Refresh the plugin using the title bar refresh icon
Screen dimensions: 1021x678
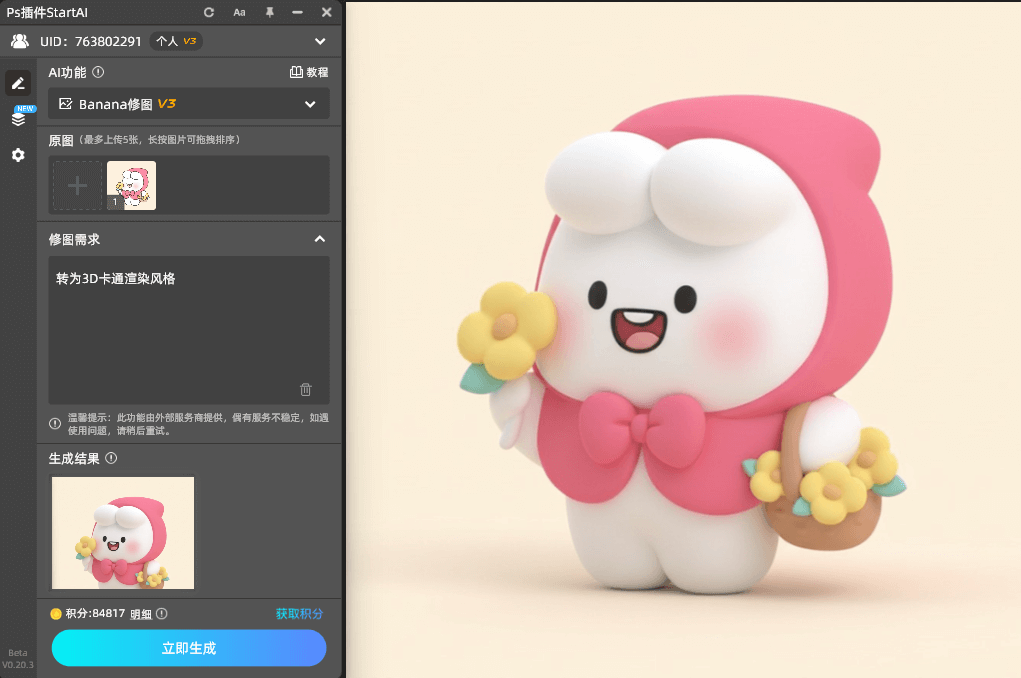coord(208,13)
